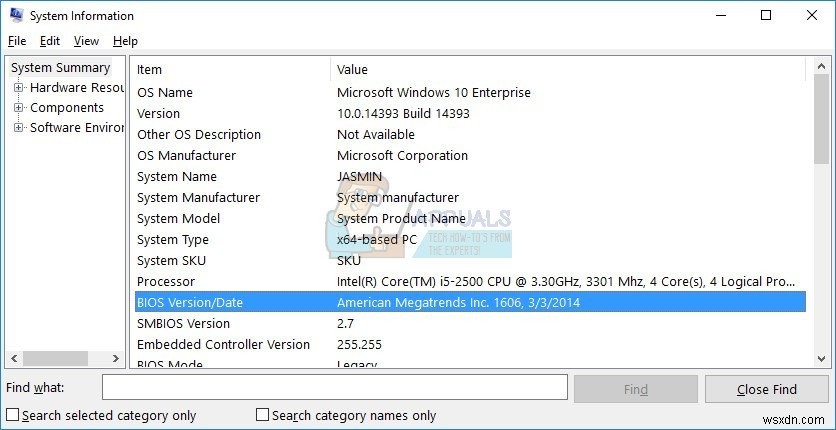Select the Processor row
Screen dimensions: 836x430
click(470, 282)
